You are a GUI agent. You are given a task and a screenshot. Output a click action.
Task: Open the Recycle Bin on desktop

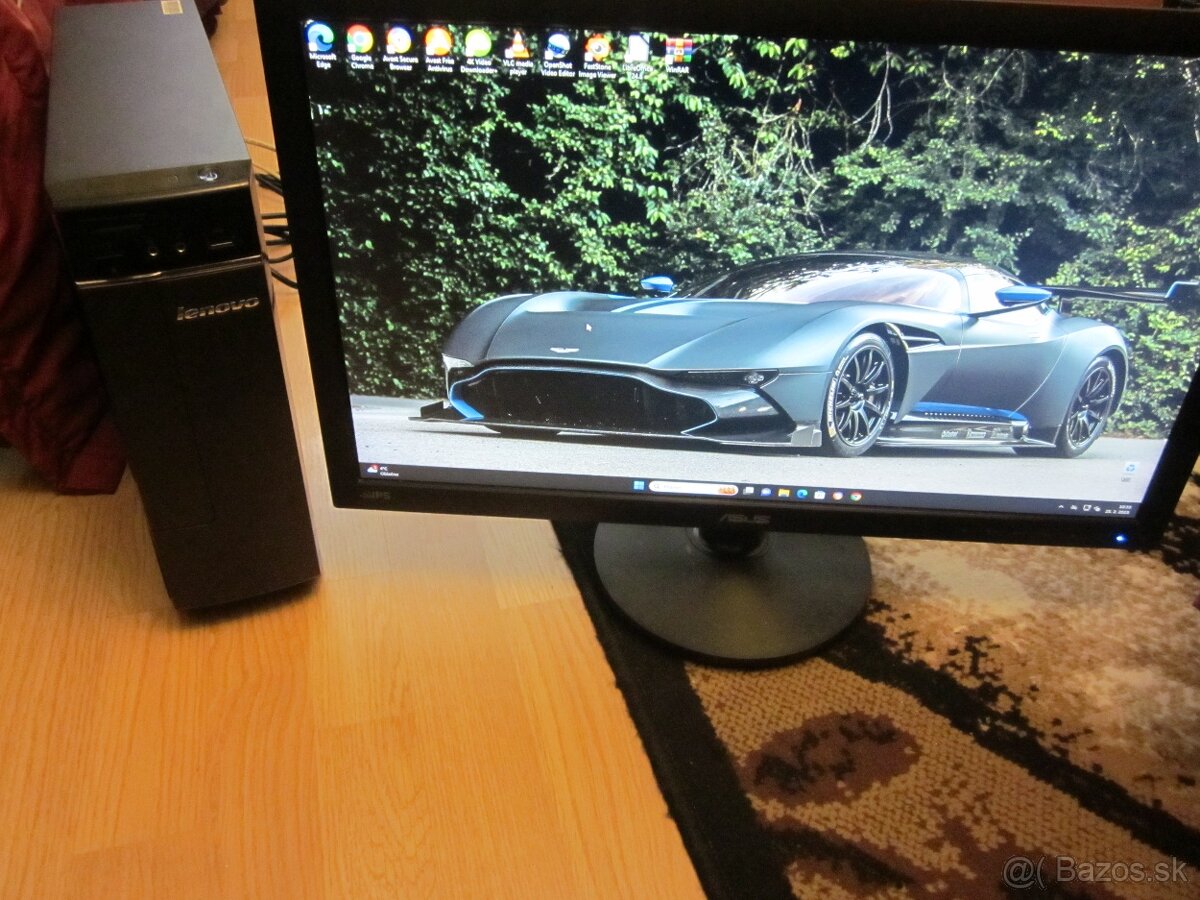point(1130,470)
